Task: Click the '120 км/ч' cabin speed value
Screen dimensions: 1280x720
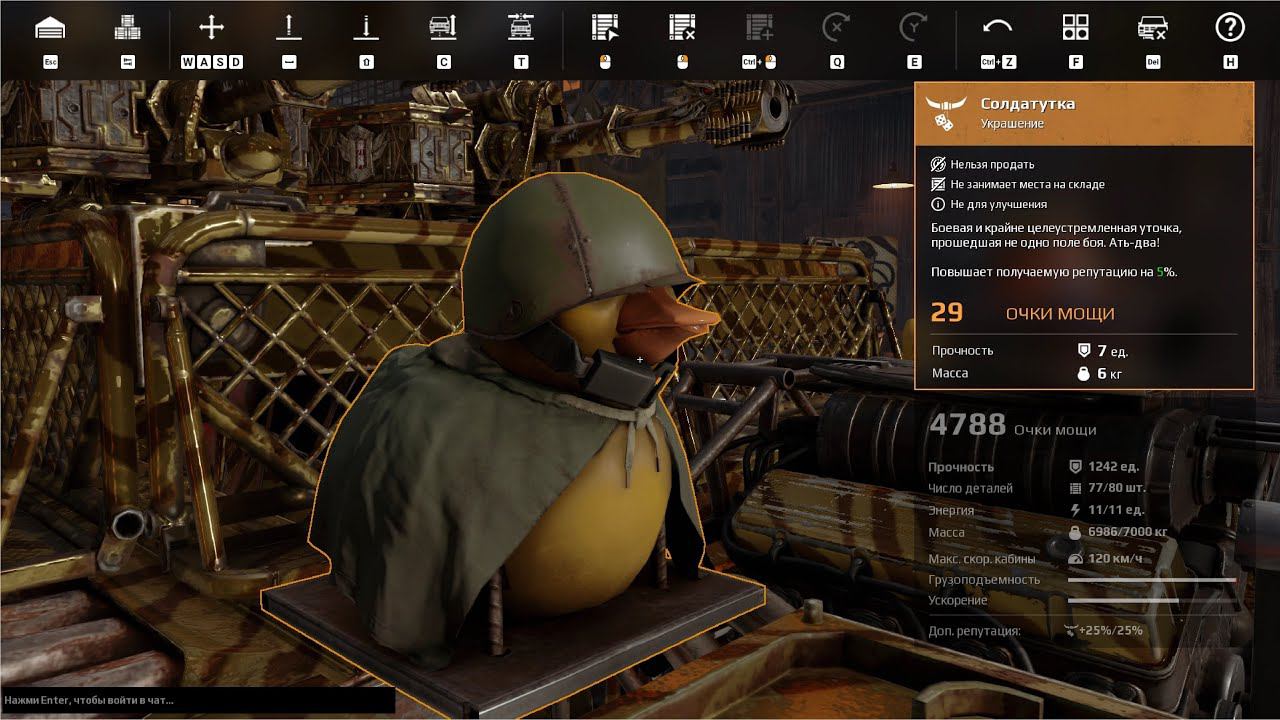Action: coord(1115,558)
